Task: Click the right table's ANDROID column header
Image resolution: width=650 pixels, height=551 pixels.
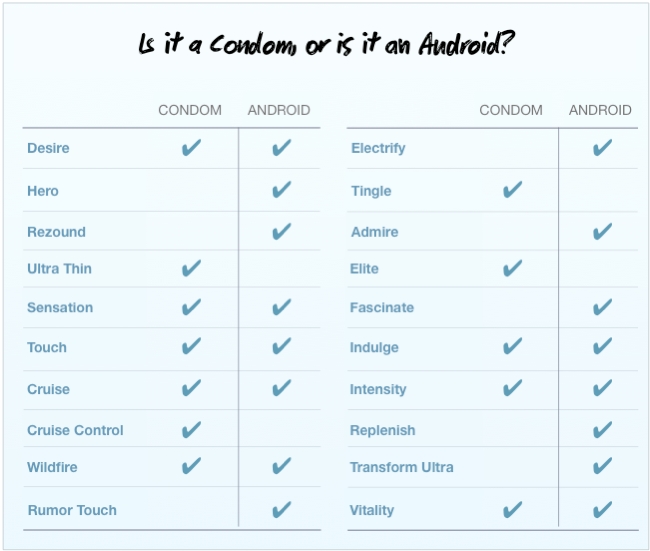Action: coord(600,110)
